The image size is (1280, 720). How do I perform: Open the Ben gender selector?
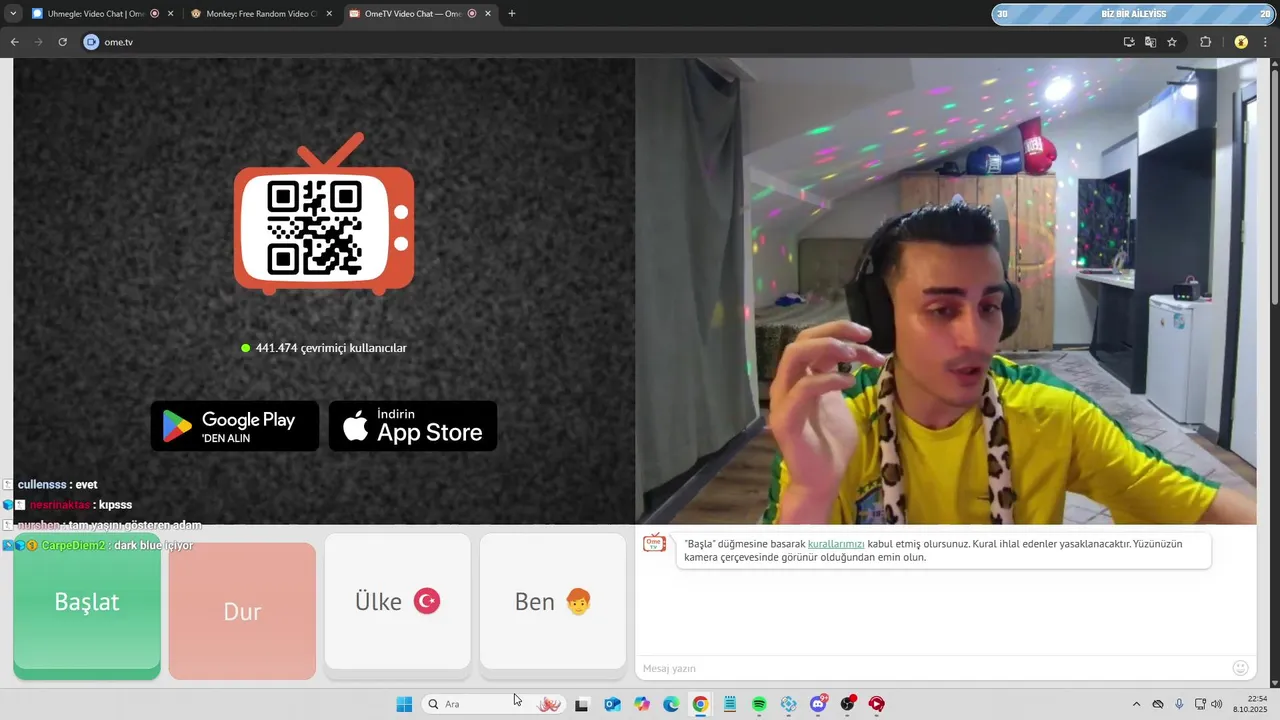point(553,601)
